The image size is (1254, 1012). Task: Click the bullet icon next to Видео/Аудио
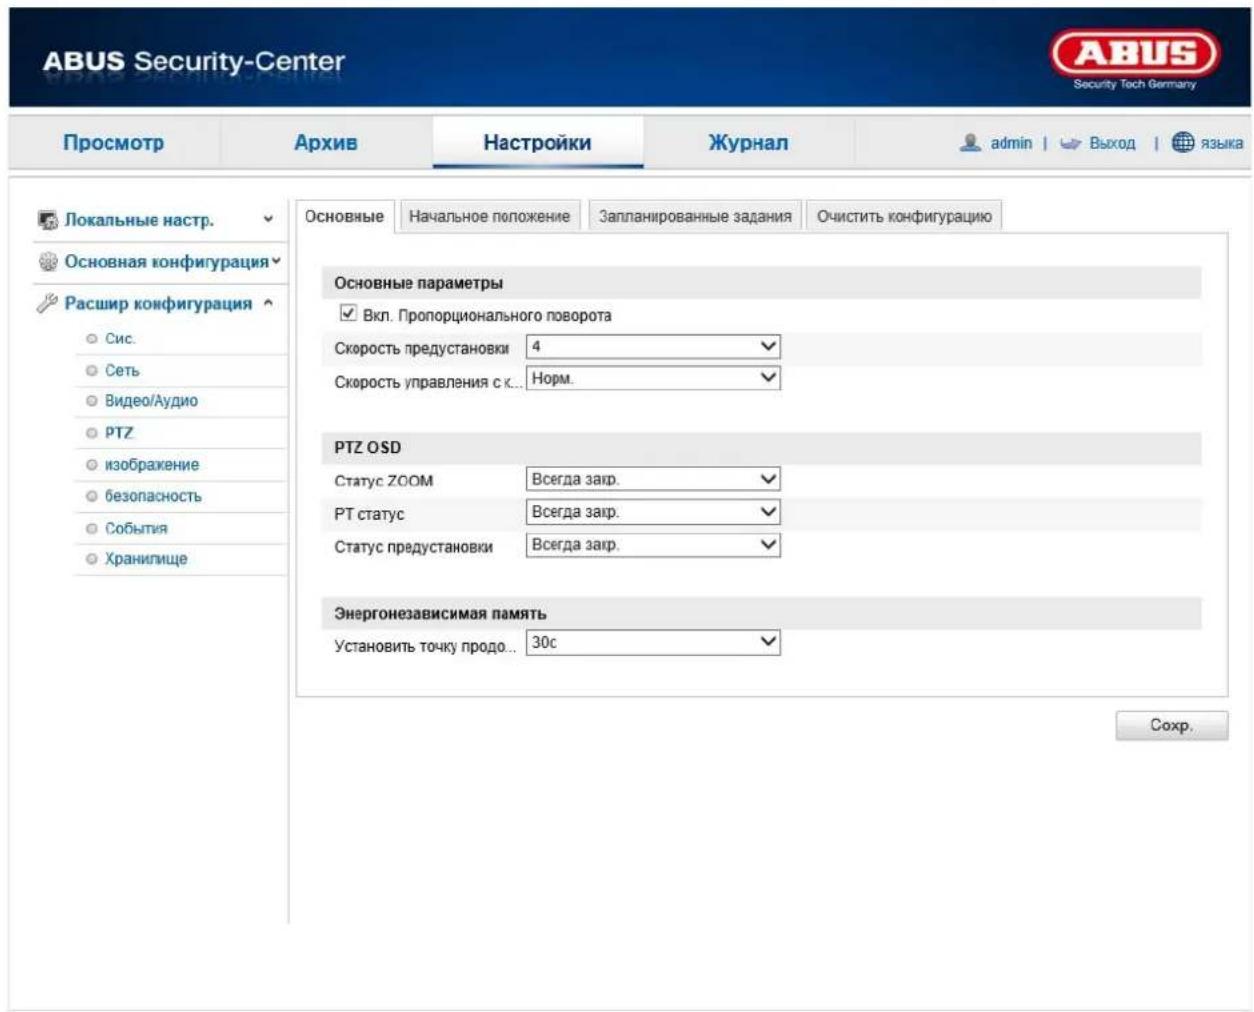click(92, 401)
